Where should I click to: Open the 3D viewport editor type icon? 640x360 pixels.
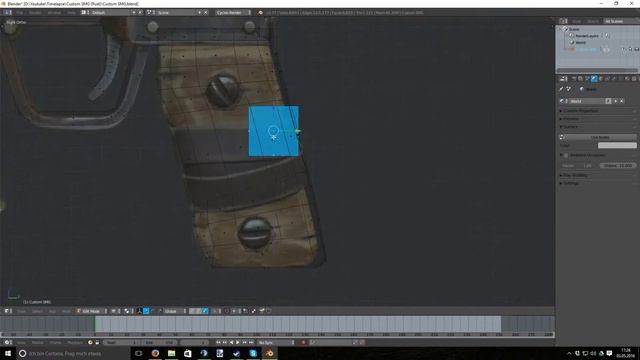tap(8, 311)
